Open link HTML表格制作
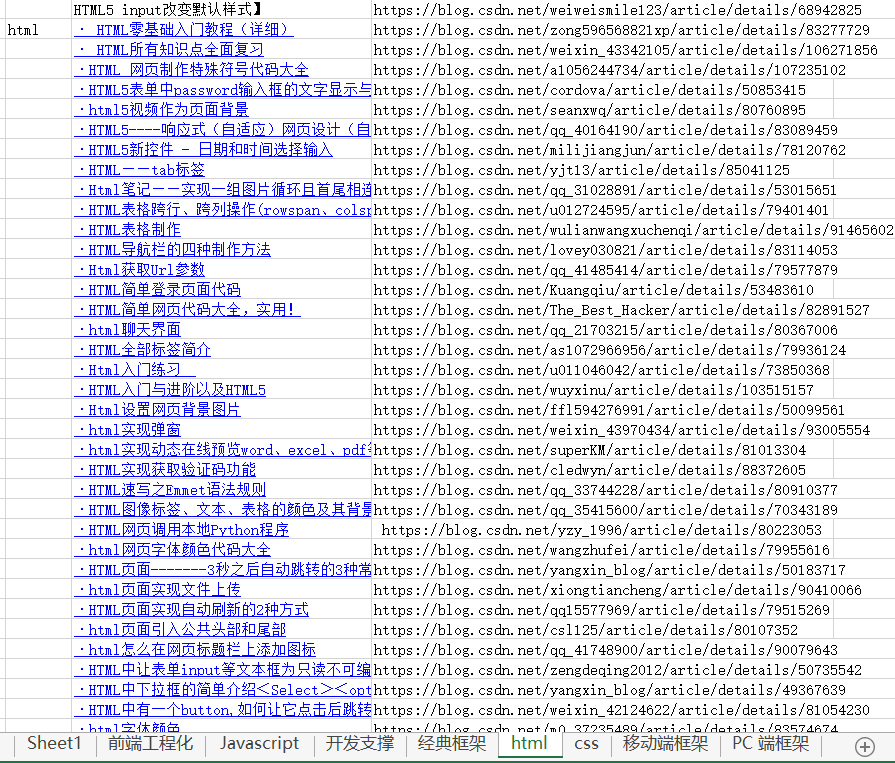This screenshot has width=895, height=763. (127, 229)
